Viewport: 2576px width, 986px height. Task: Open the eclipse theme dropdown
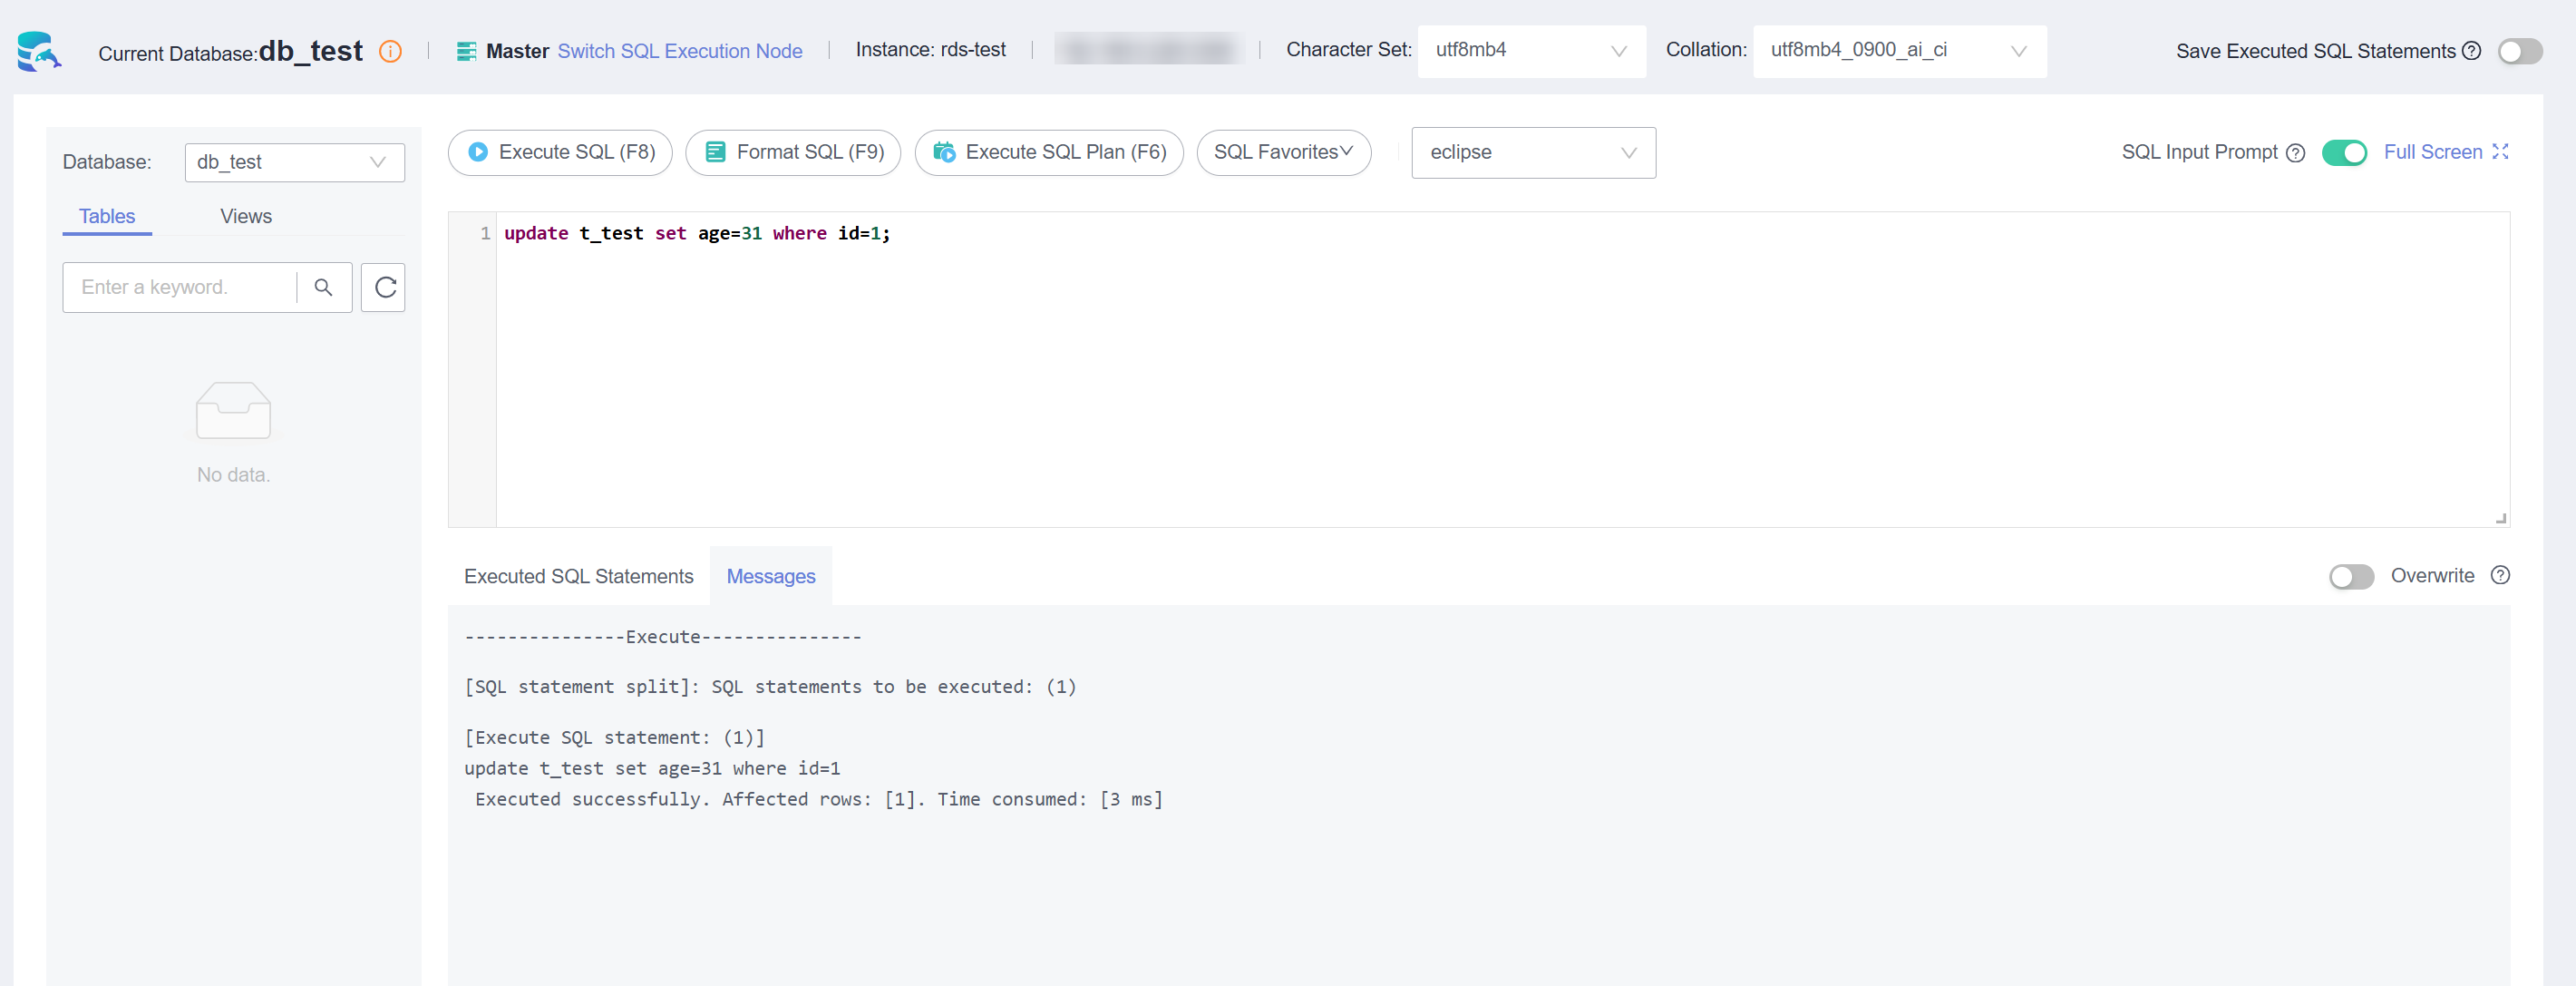pos(1532,153)
